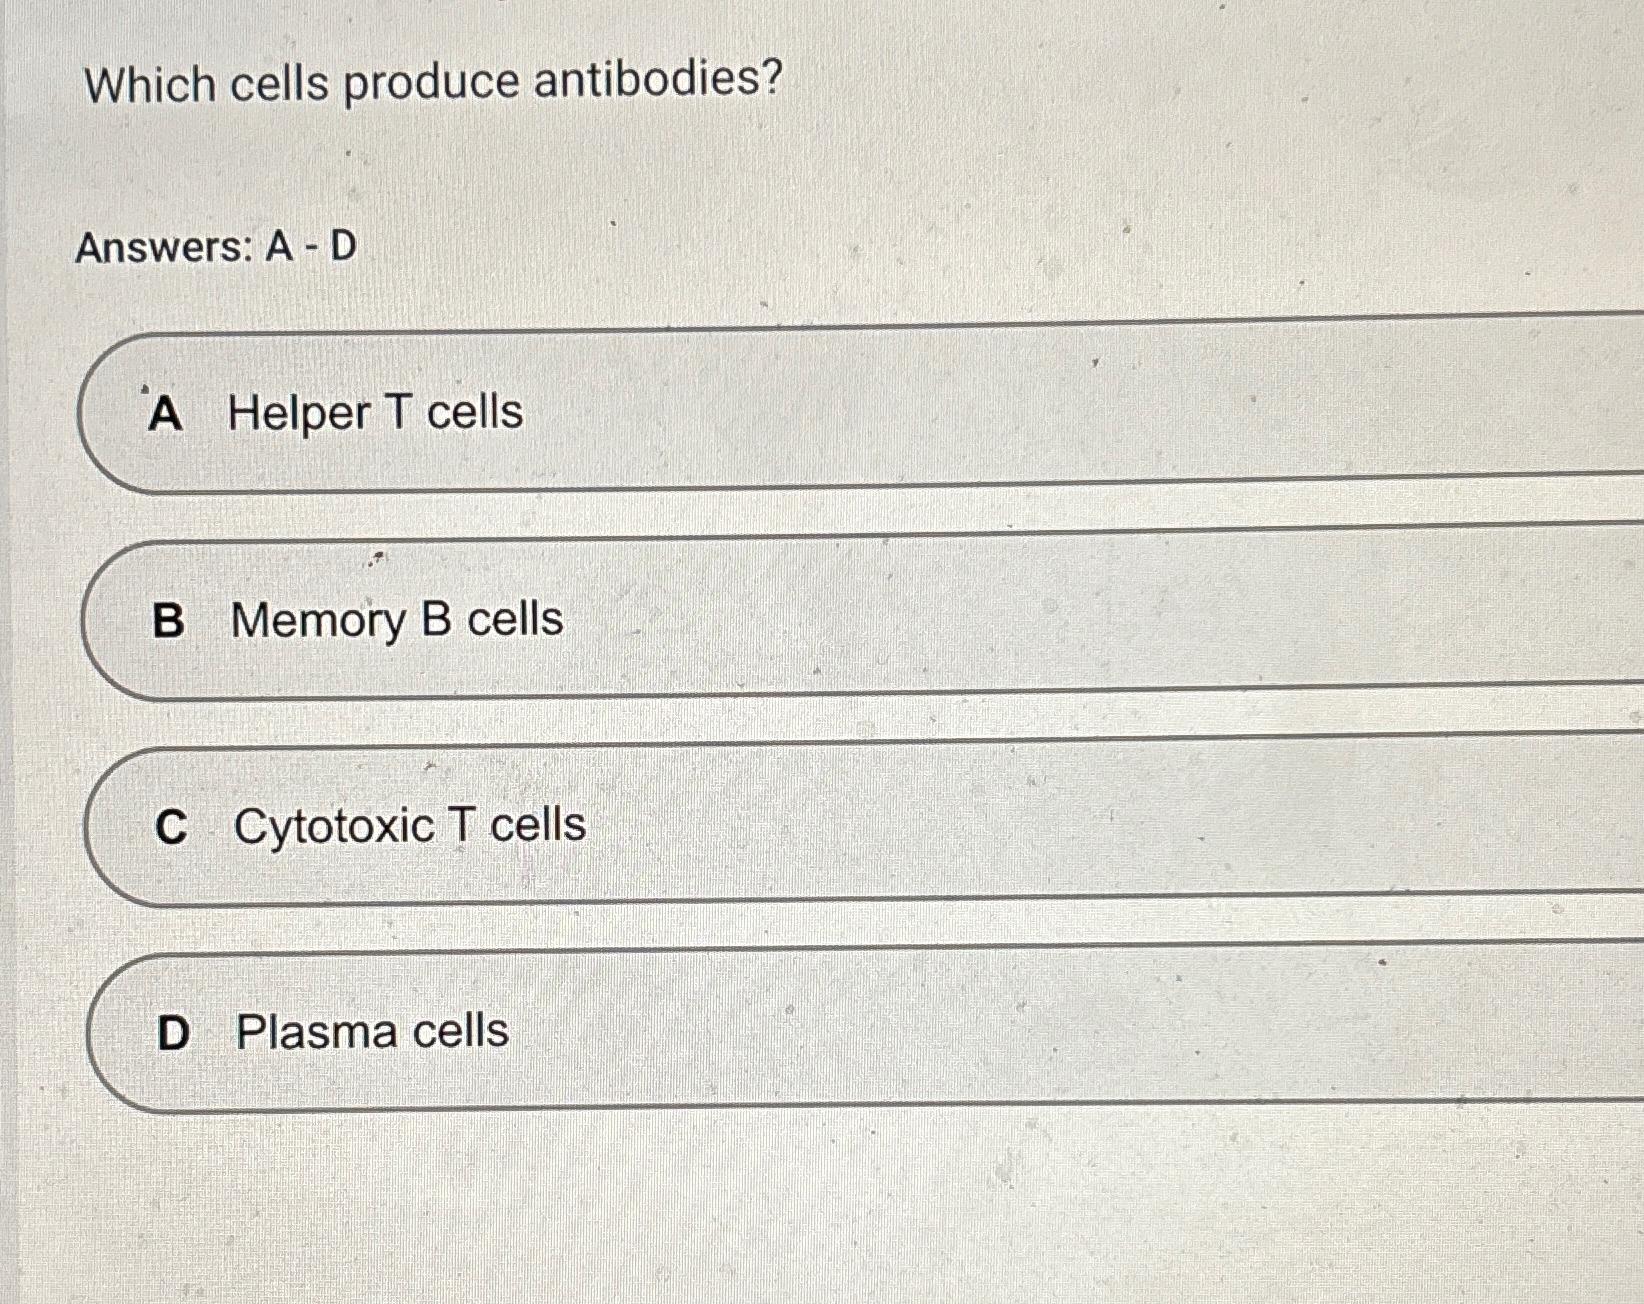The width and height of the screenshot is (1644, 1304).
Task: Click the Memory B cells text
Action: (397, 620)
